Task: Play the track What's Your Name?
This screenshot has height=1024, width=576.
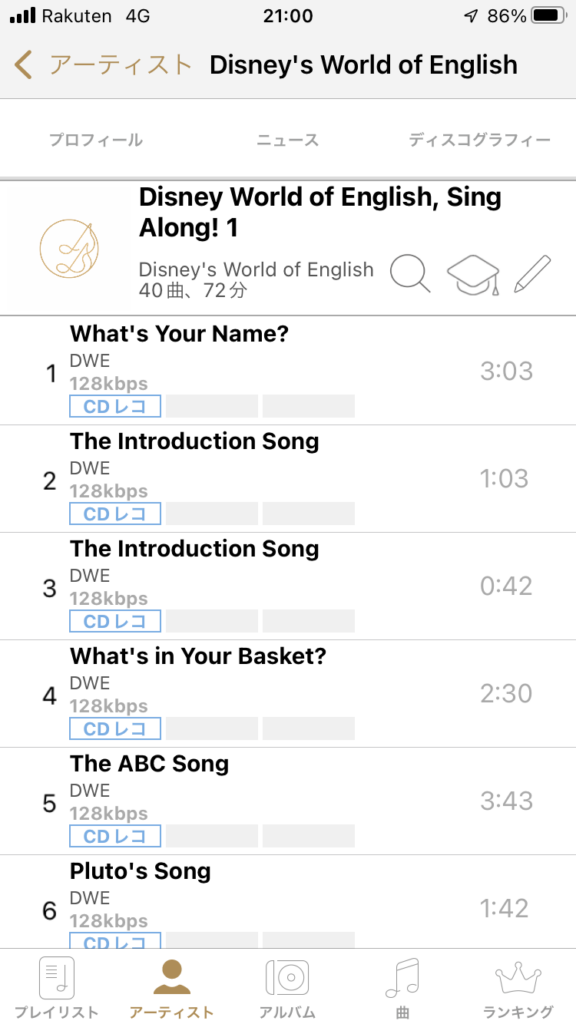Action: 288,371
